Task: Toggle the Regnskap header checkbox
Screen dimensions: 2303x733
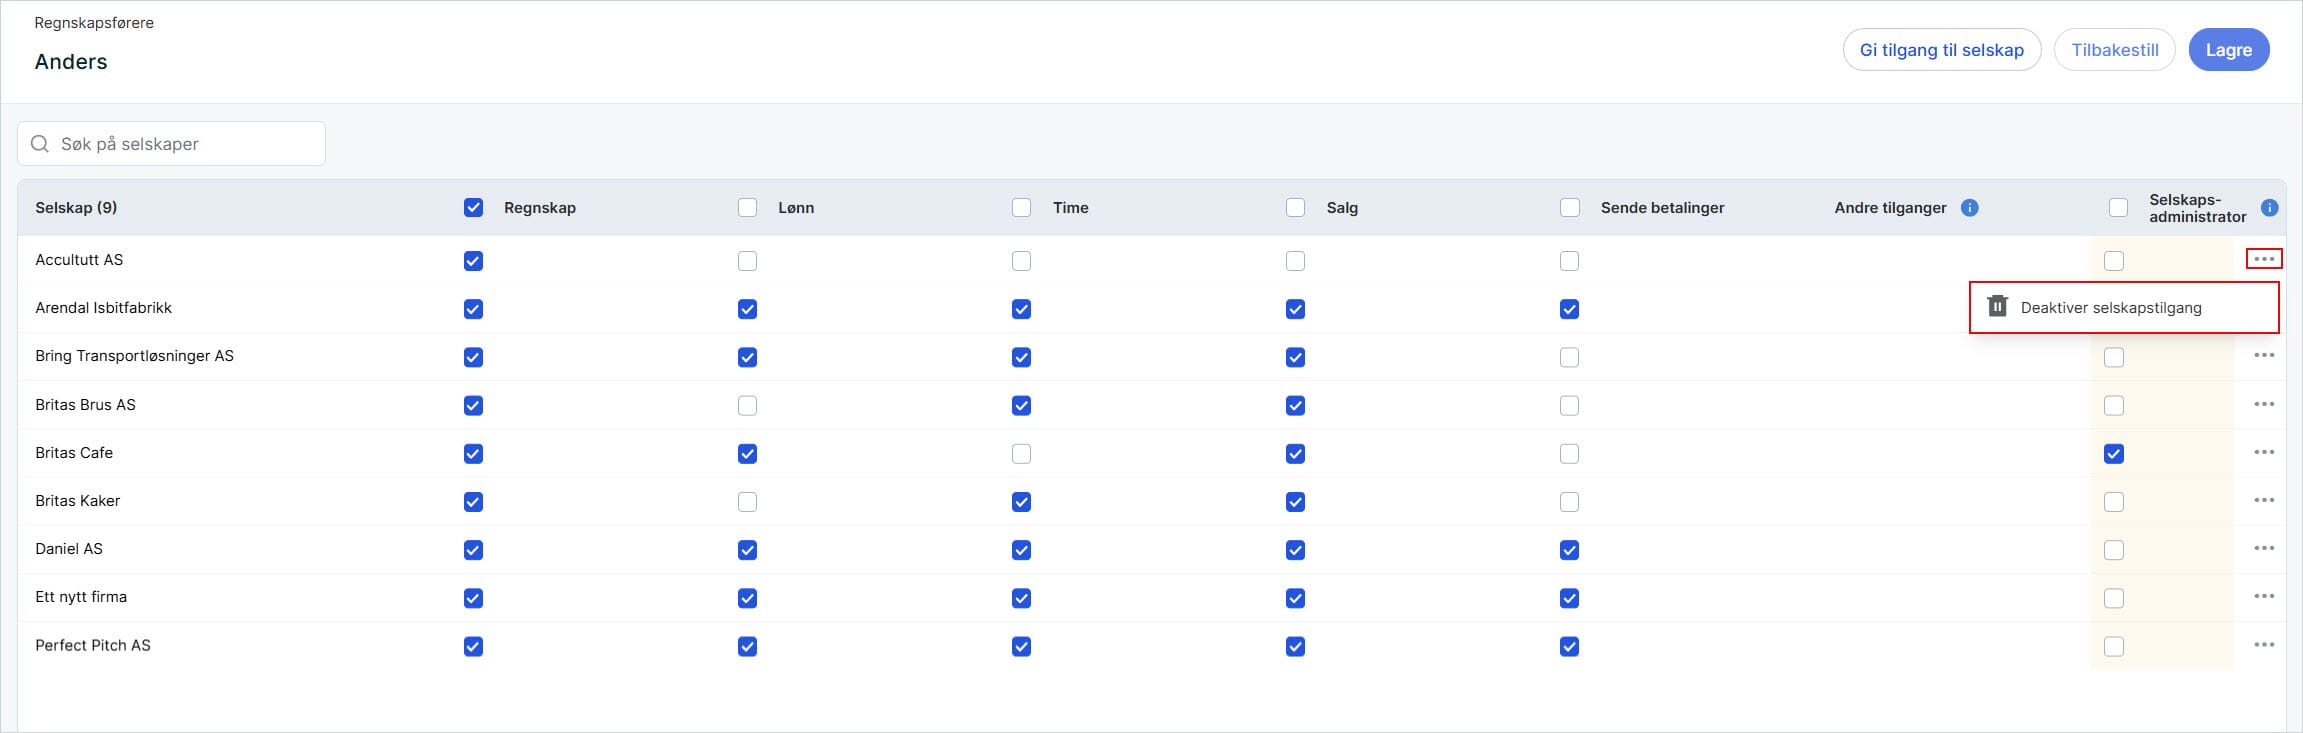Action: tap(473, 208)
